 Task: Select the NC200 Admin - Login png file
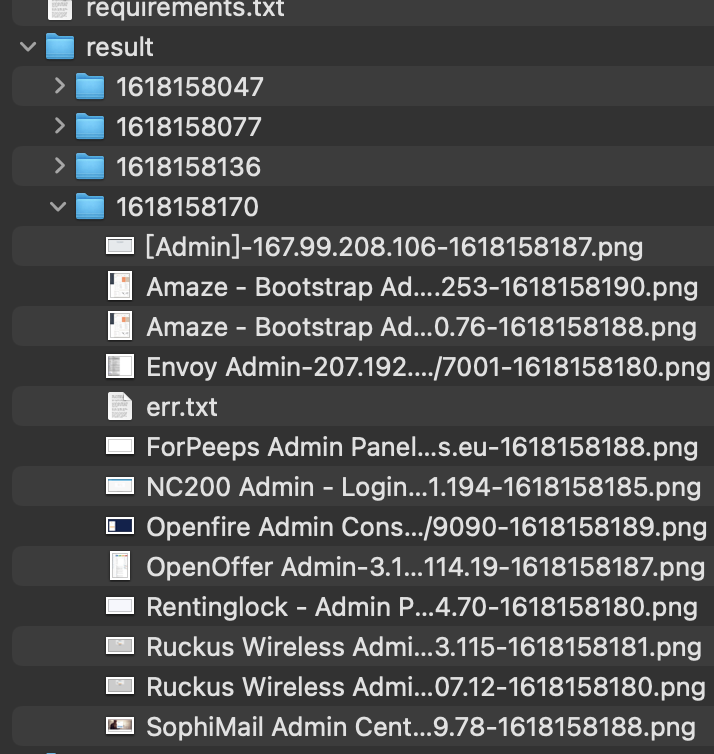pos(423,487)
